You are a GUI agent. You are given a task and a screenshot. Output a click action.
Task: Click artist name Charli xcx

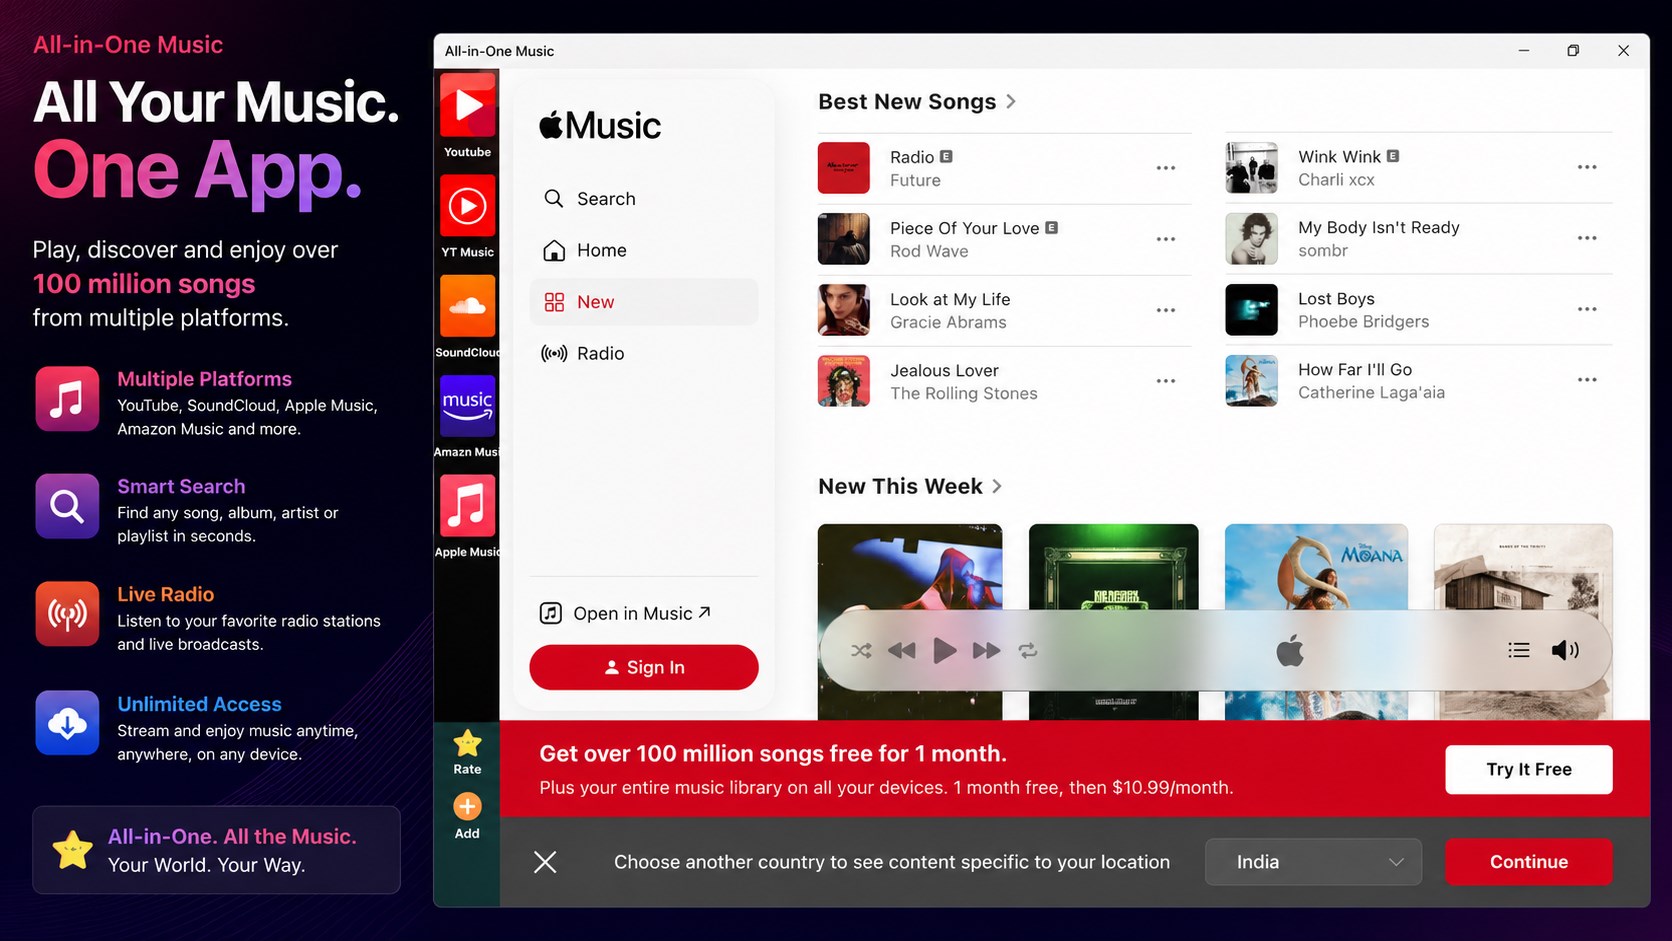(x=1336, y=180)
